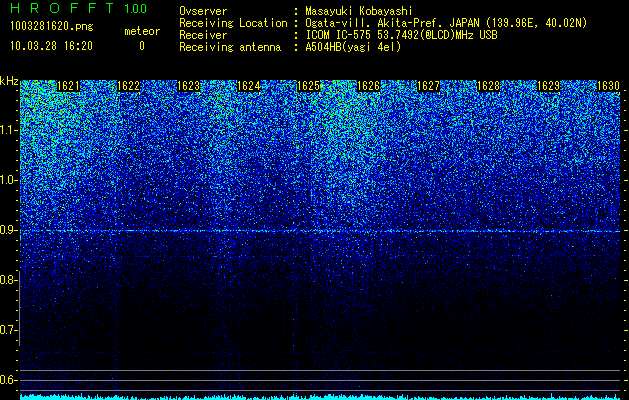The width and height of the screenshot is (629, 400).
Task: Click the 1627 time marker
Action: click(x=428, y=86)
